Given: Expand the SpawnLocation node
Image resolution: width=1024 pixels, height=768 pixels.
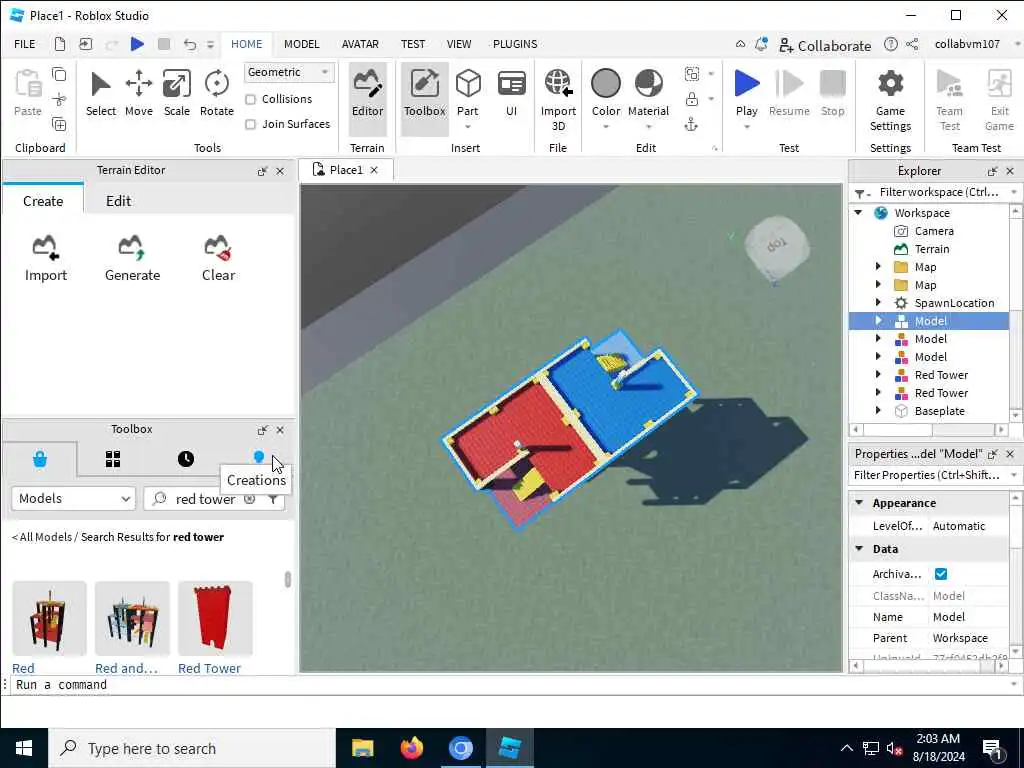Looking at the screenshot, I should 878,302.
